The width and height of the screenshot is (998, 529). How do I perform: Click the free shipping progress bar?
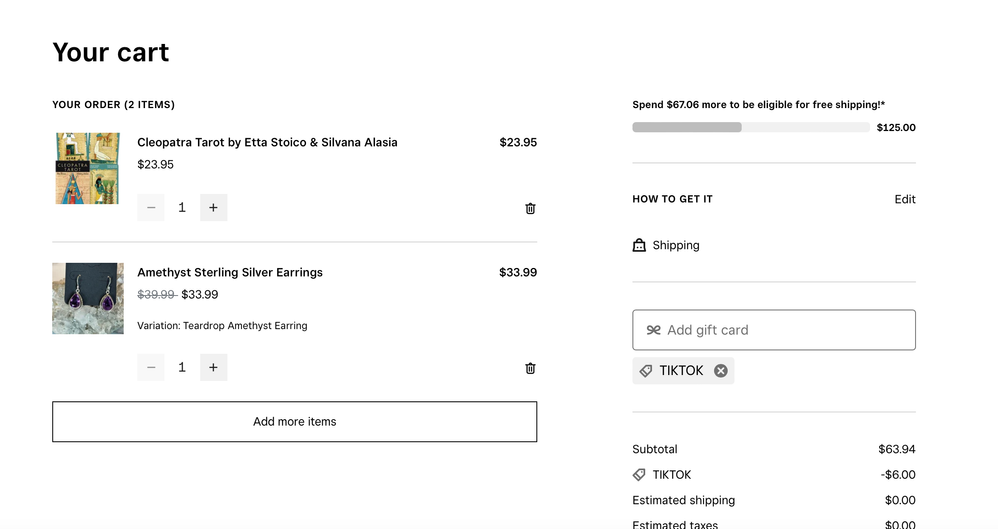(x=750, y=128)
